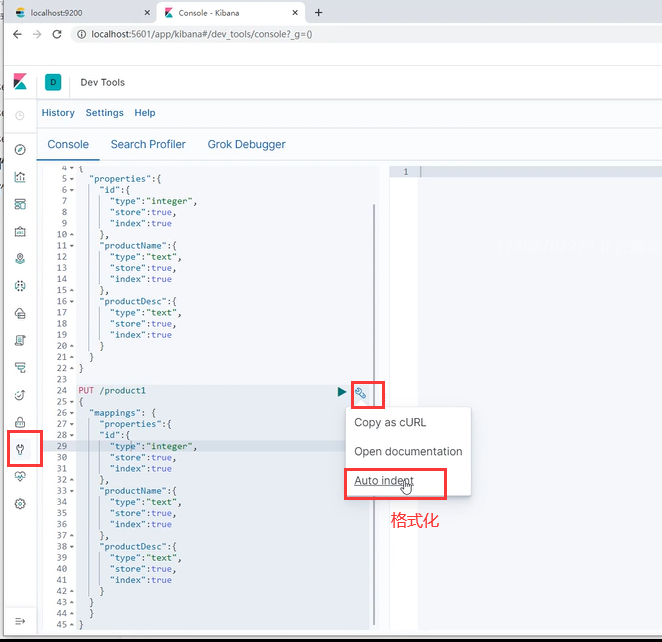Collapse the fold arrow on line 28
This screenshot has width=662, height=642.
point(72,435)
